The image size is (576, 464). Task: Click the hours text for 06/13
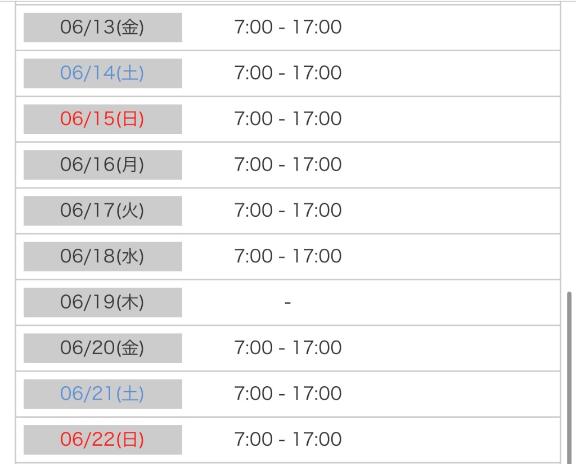pyautogui.click(x=288, y=27)
